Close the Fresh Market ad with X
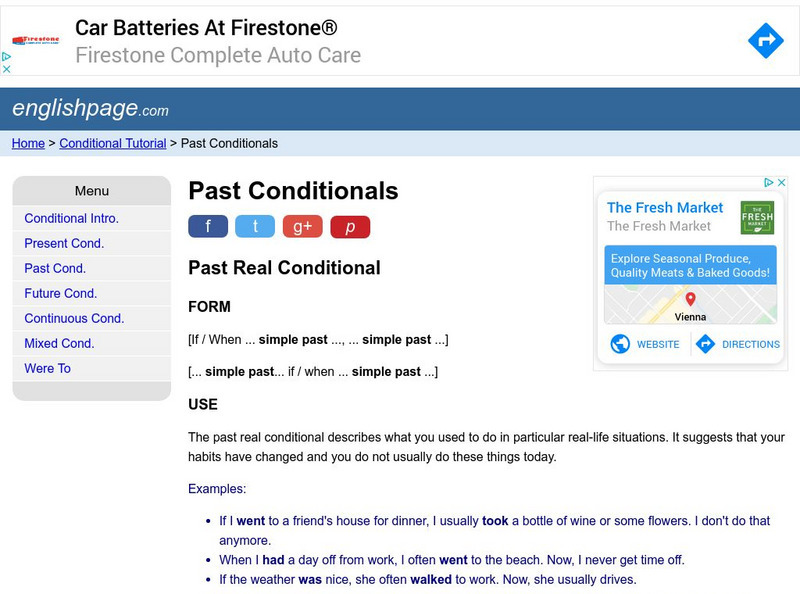Viewport: 800px width, 594px height. pyautogui.click(x=782, y=183)
